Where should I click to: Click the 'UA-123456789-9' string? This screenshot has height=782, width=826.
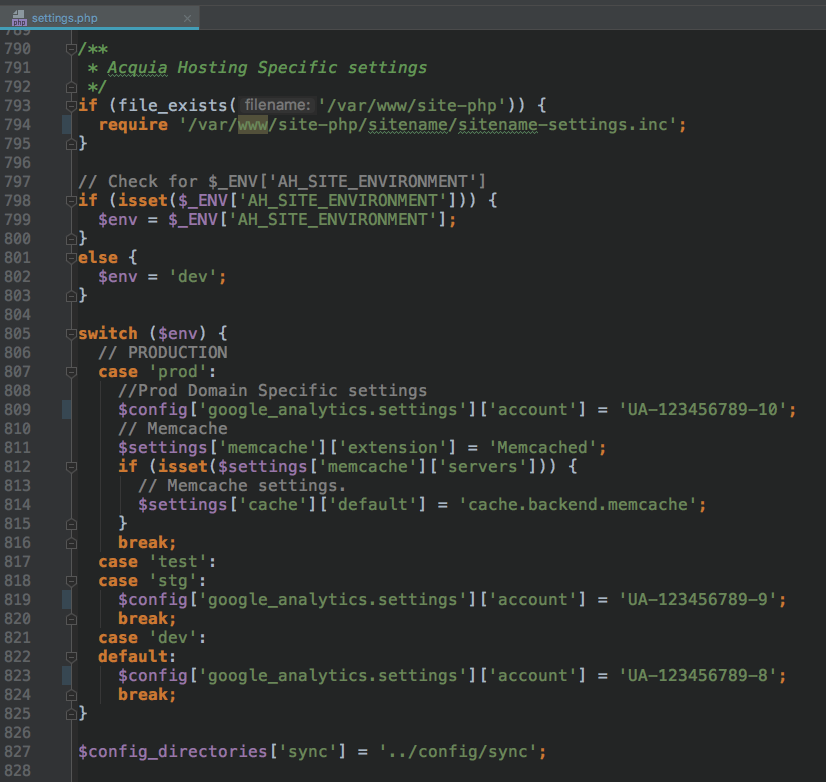pyautogui.click(x=698, y=600)
